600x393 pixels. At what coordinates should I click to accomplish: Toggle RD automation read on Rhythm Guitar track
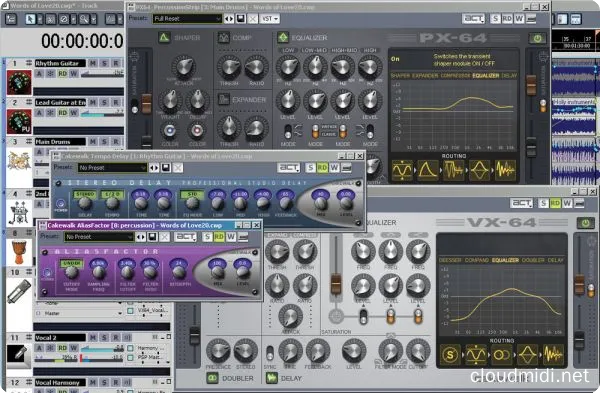(62, 73)
